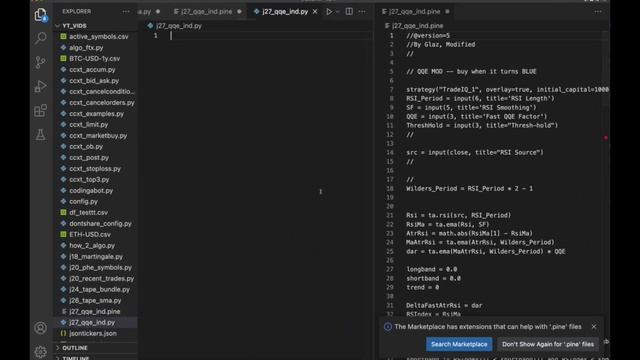Run the Python file with play button
This screenshot has width=640, height=360.
coord(329,11)
